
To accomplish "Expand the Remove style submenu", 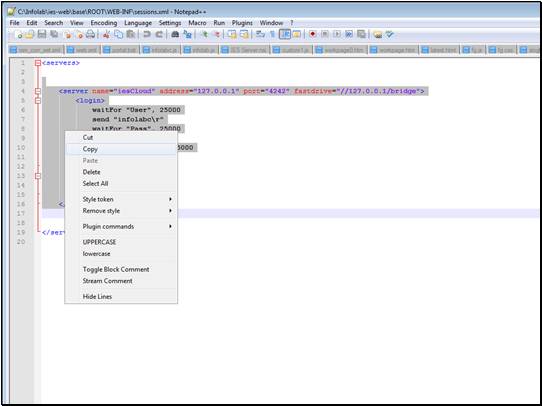I will 121,211.
